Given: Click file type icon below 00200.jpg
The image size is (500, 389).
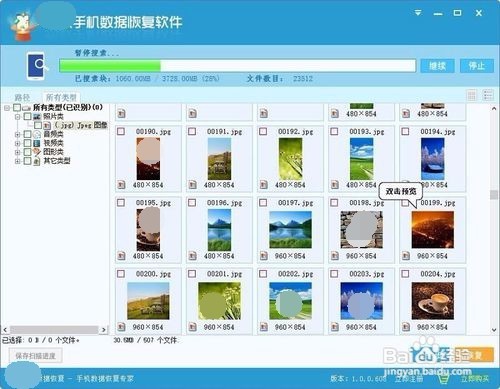Looking at the screenshot, I should click(x=122, y=327).
